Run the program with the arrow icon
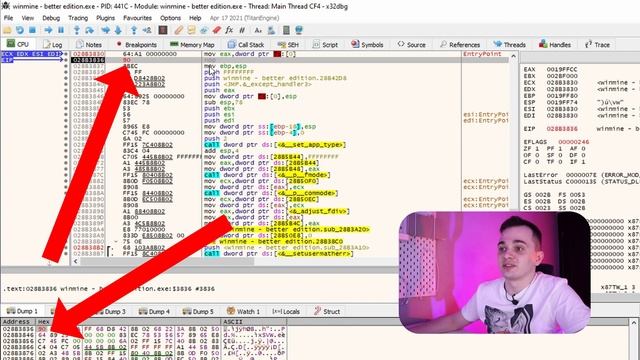640x360 pixels. tap(48, 30)
